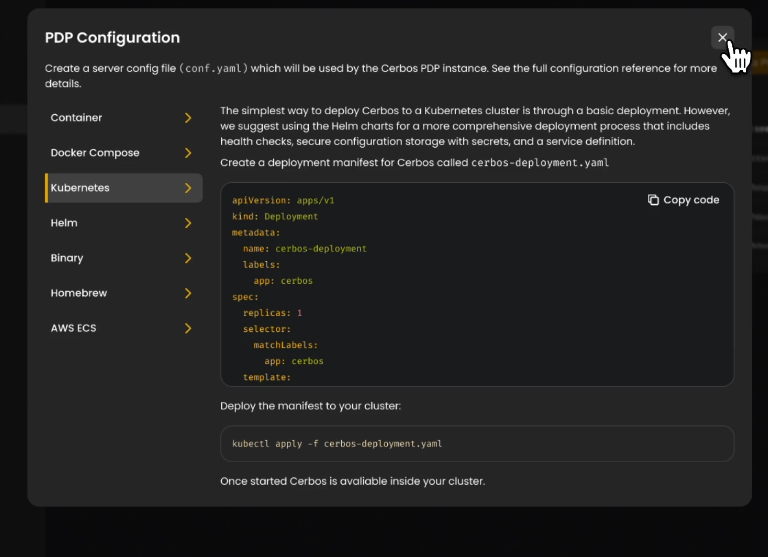Open the Container deployment tab
This screenshot has height=557, width=768.
point(123,118)
